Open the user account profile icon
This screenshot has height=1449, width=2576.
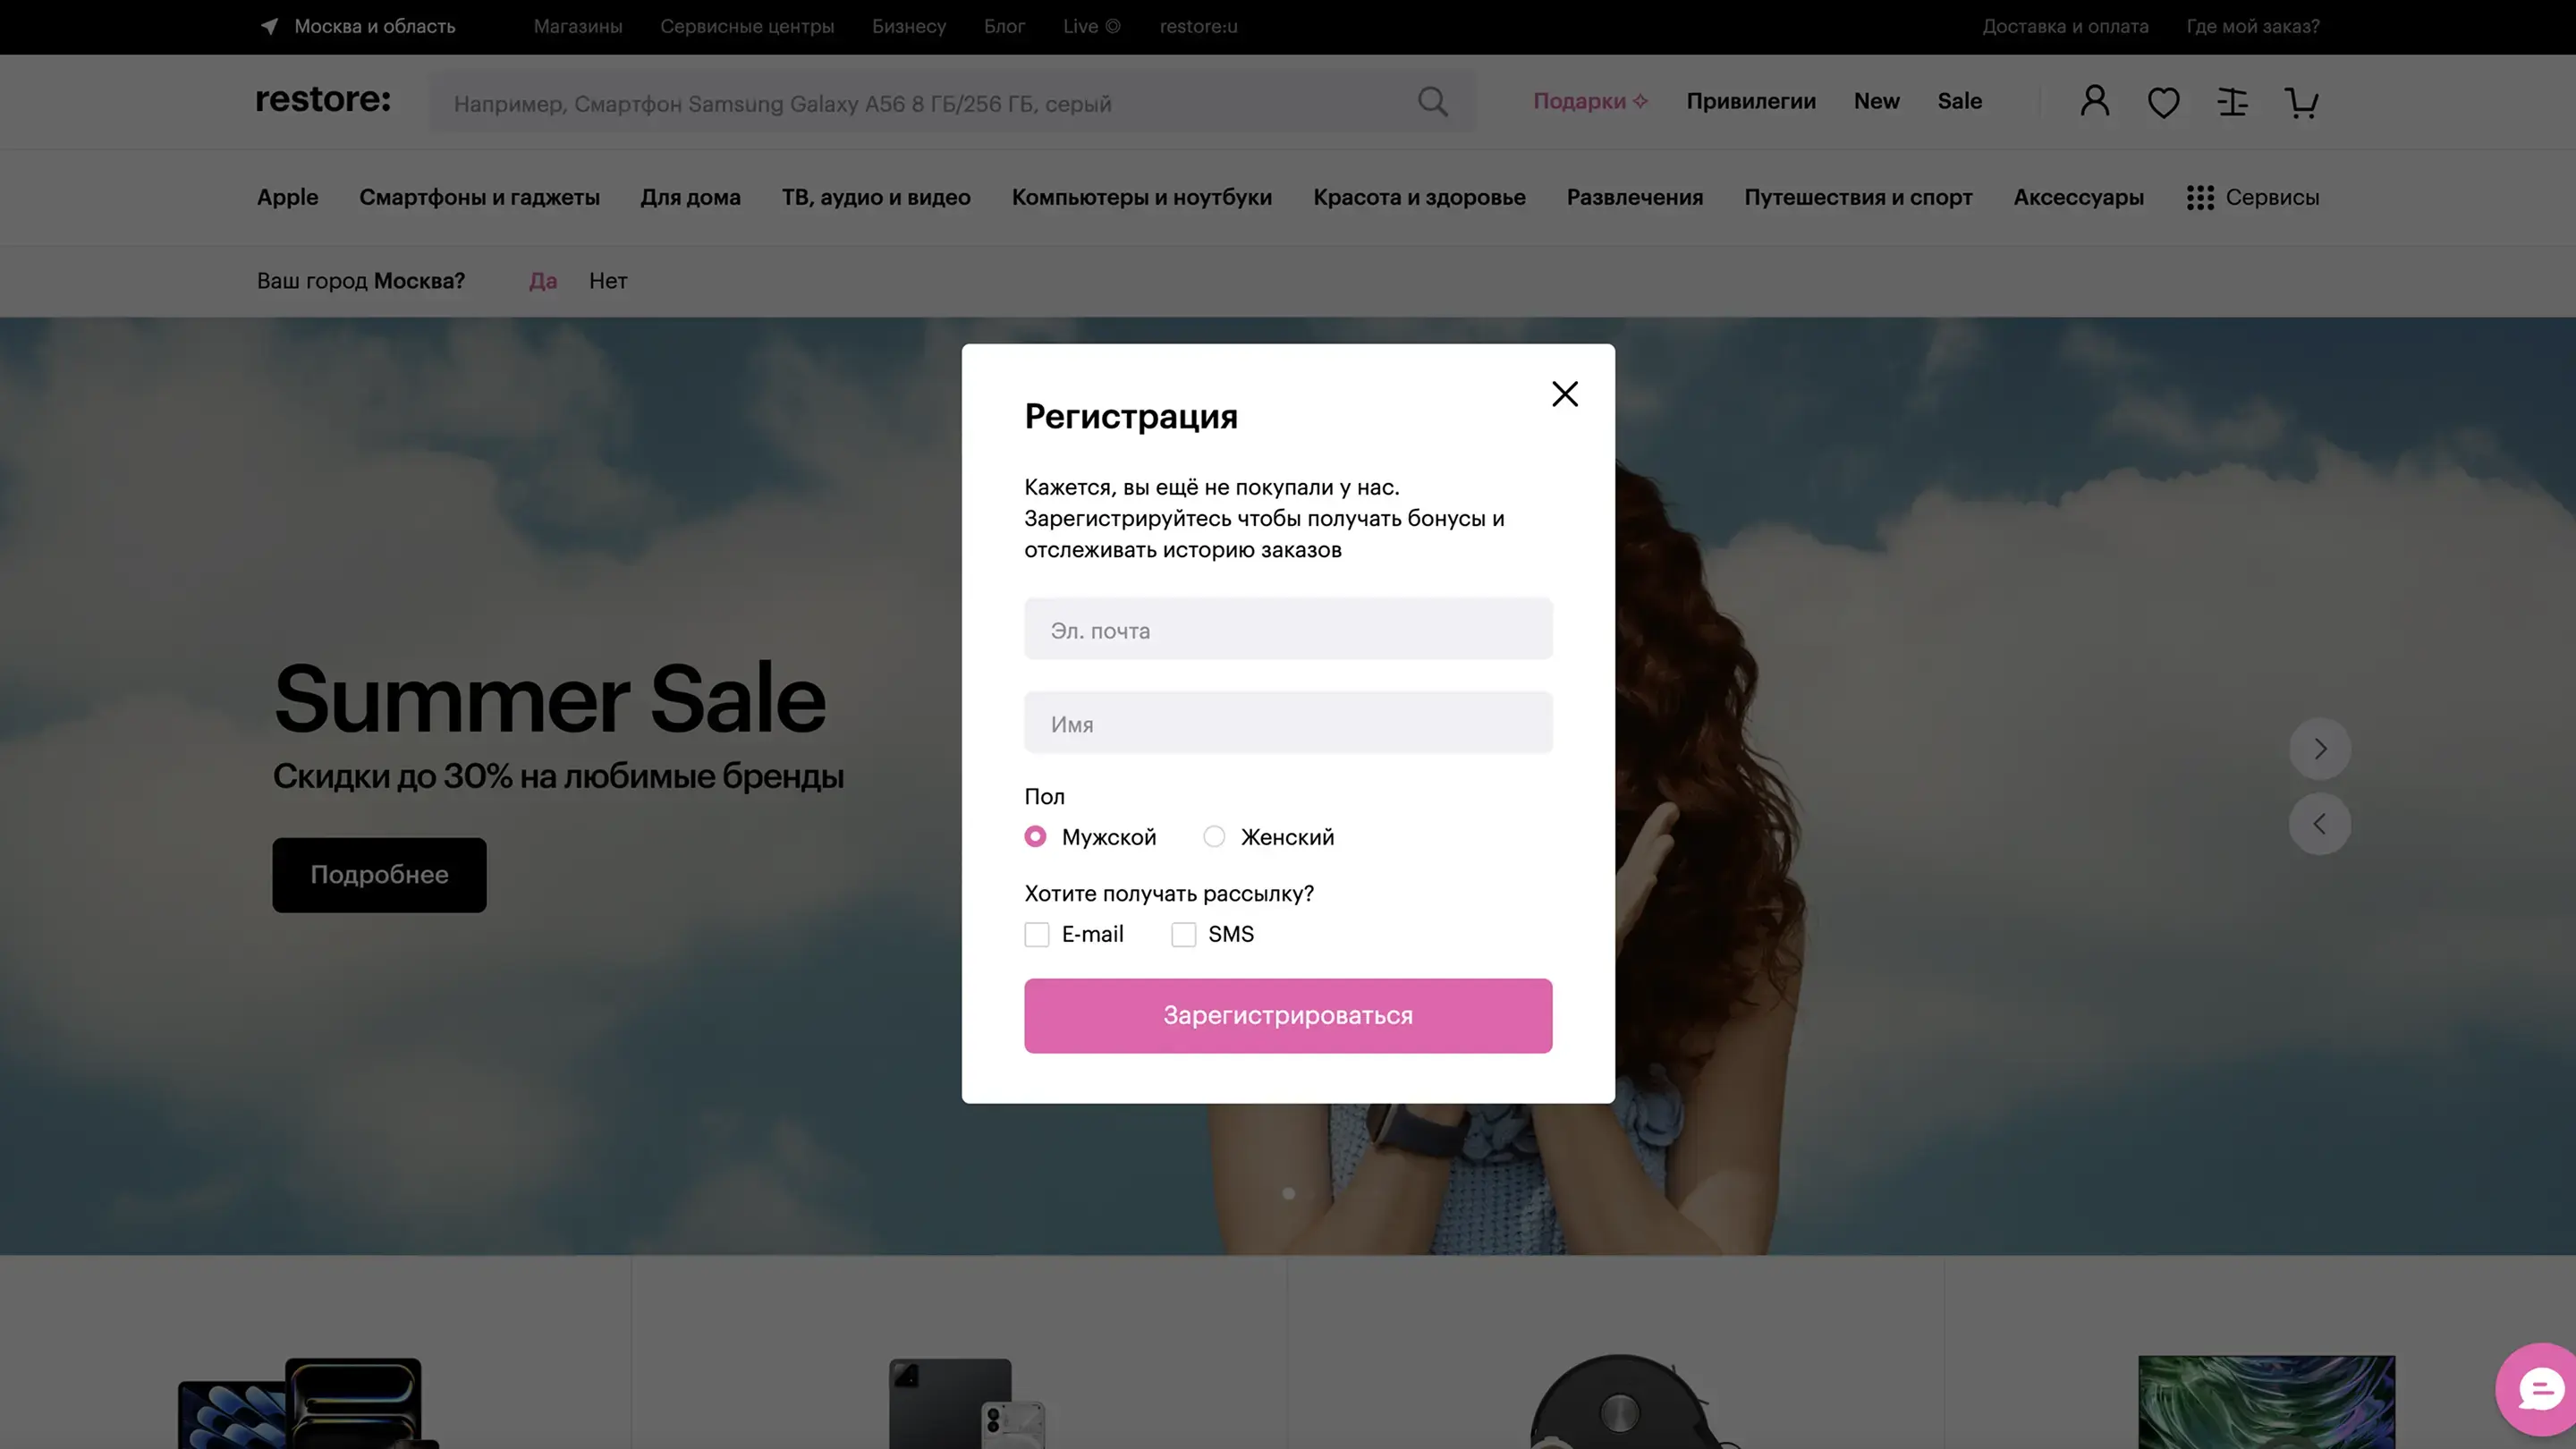(2094, 101)
